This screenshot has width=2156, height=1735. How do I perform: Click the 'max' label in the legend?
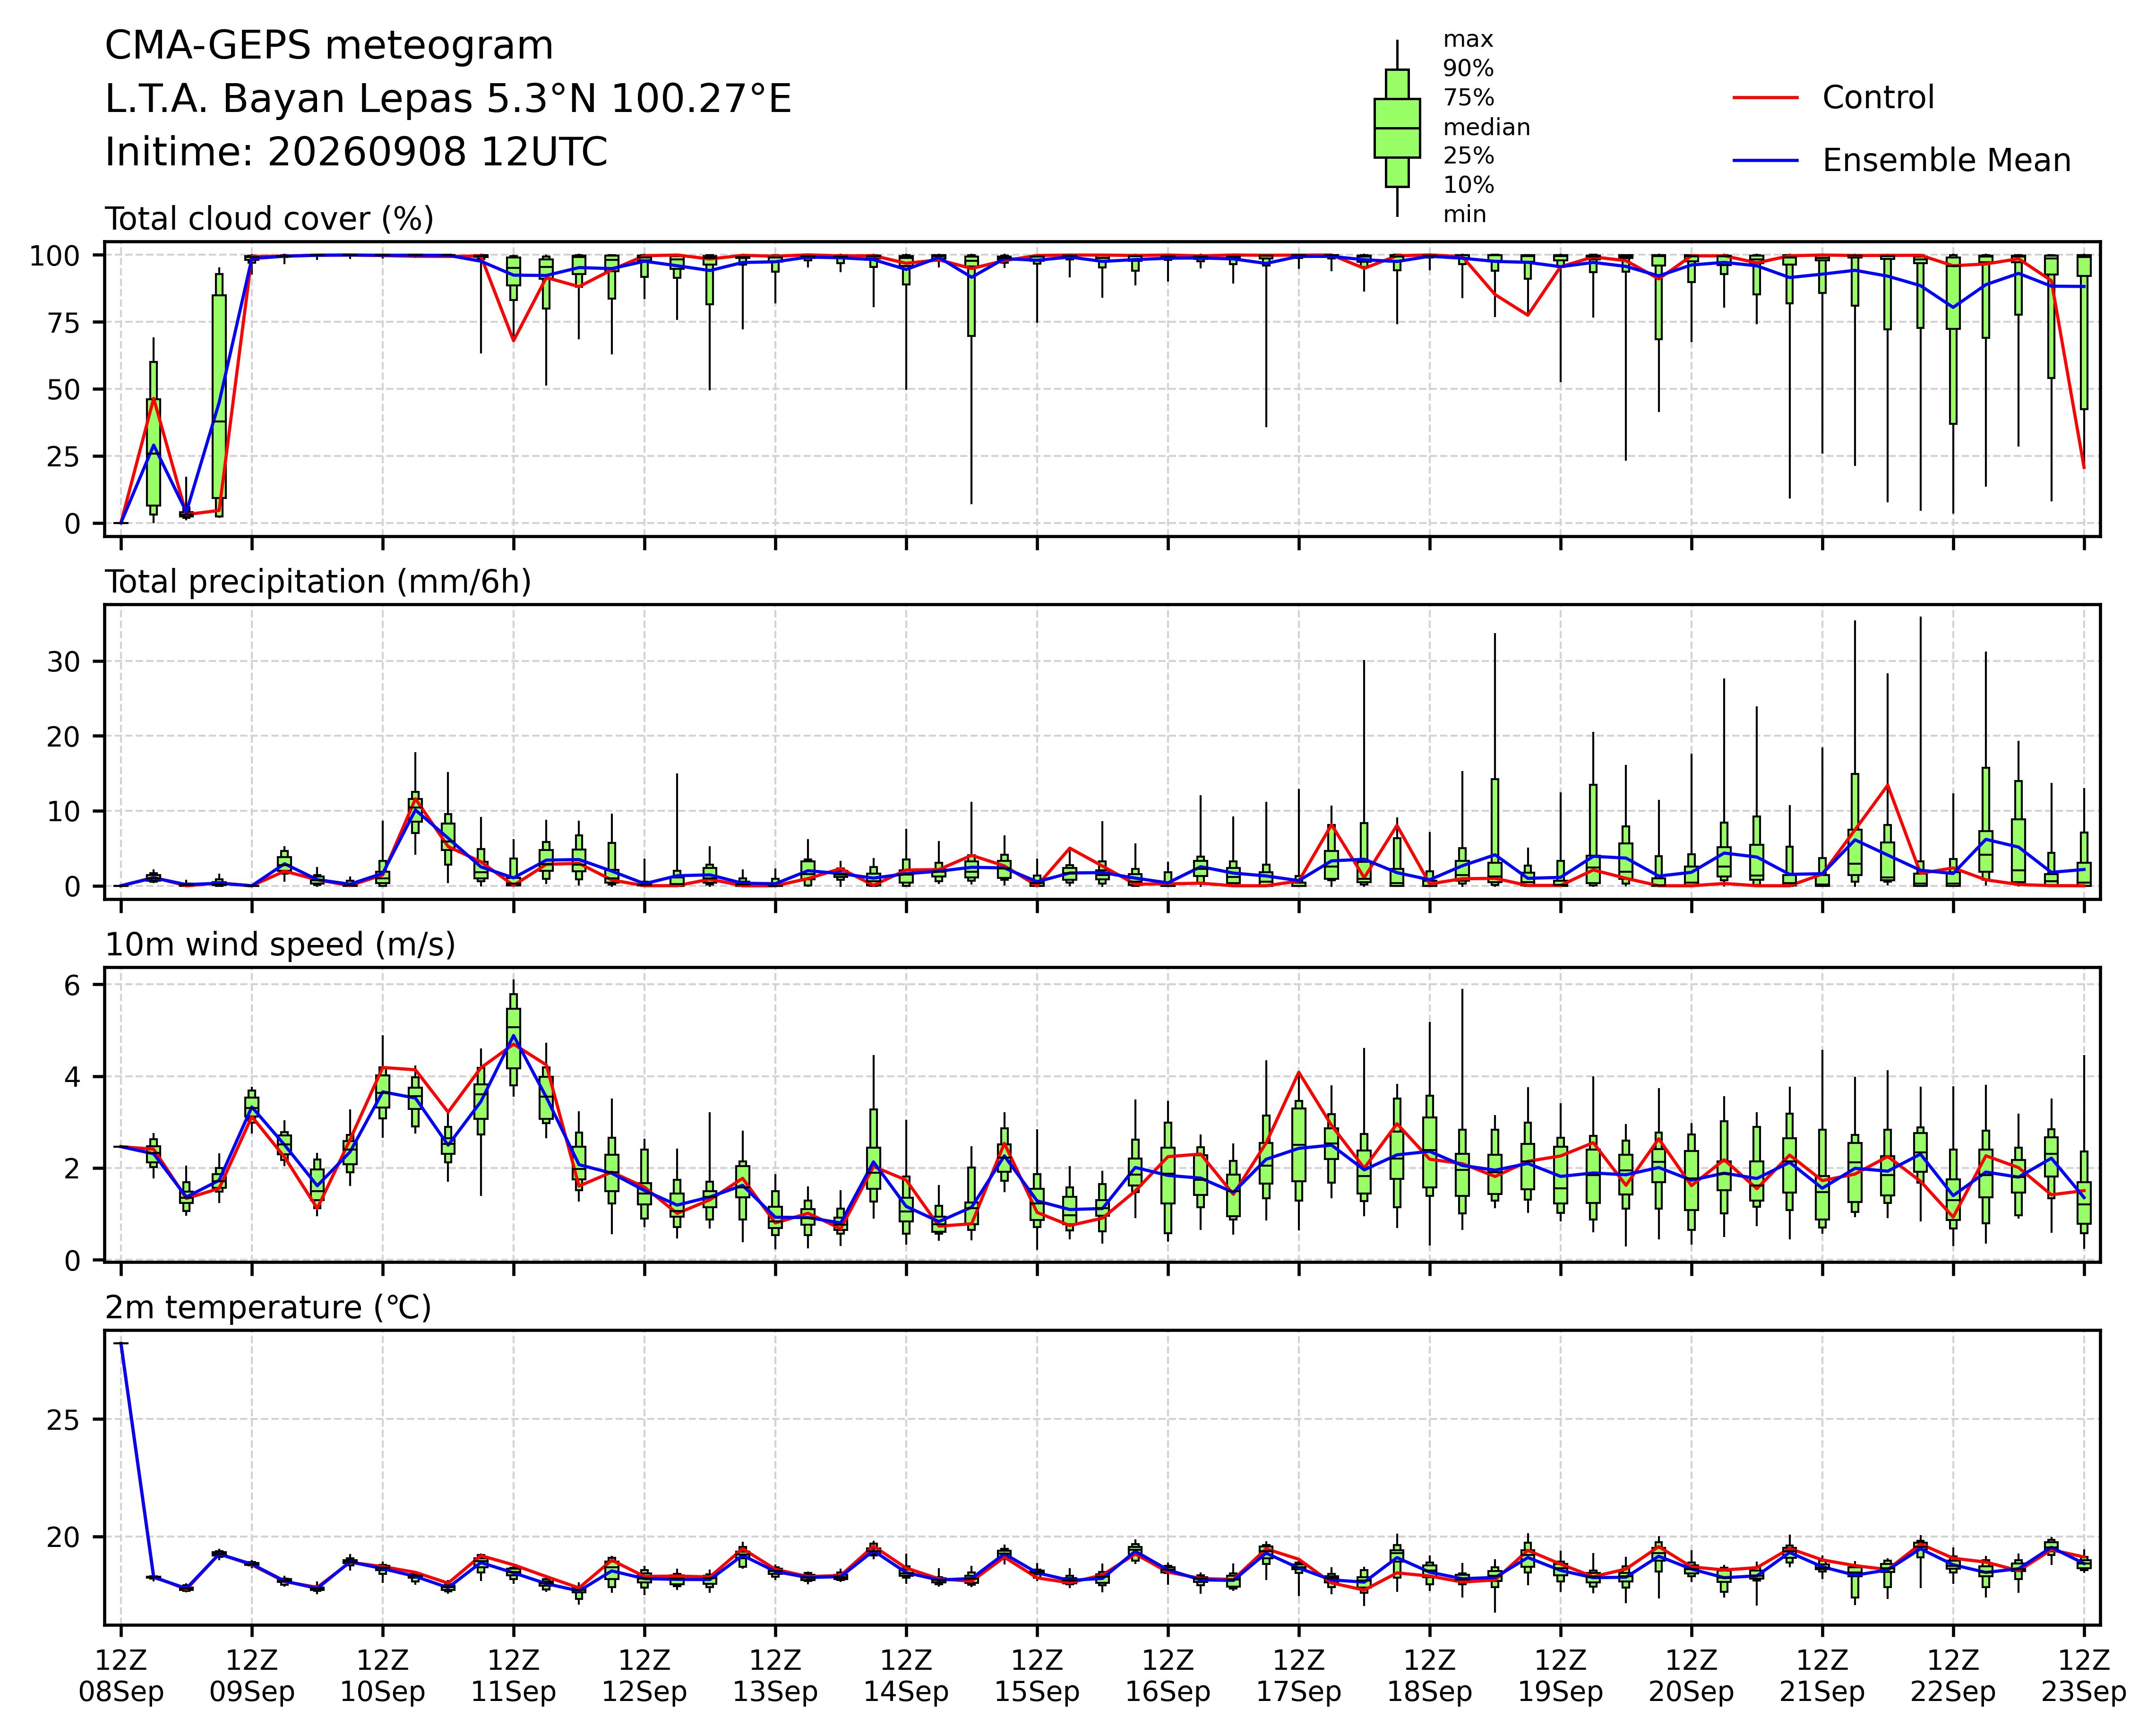[x=1468, y=40]
